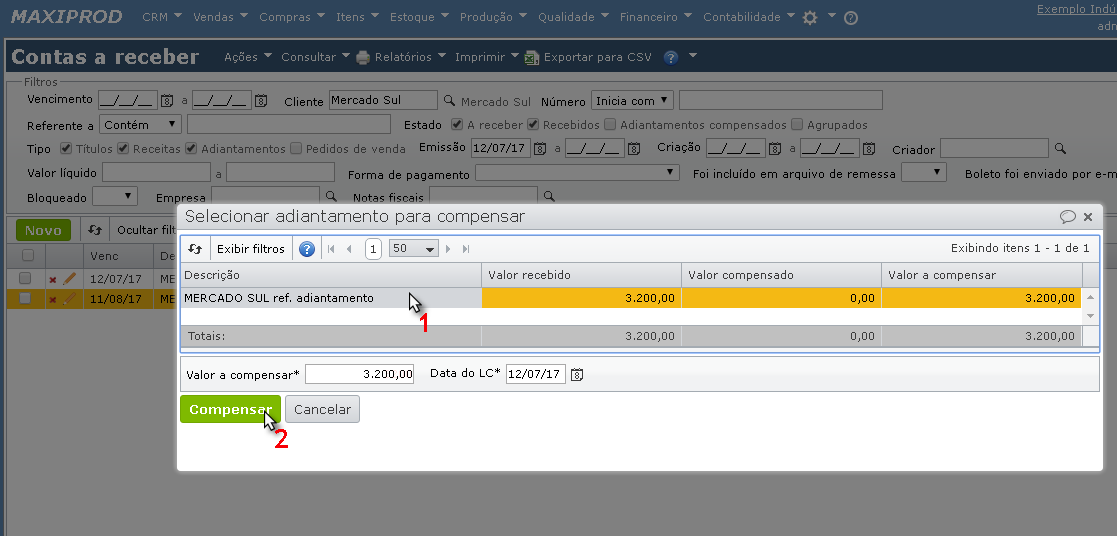Viewport: 1117px width, 536px height.
Task: Open calendar for Vencimento end date
Action: [261, 100]
